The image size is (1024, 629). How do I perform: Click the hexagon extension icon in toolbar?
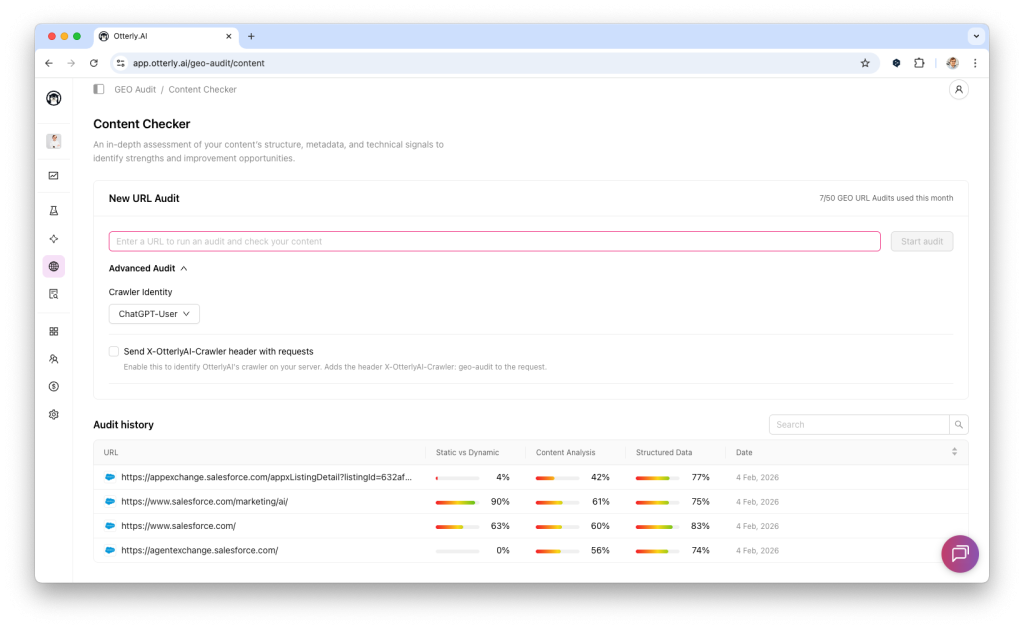point(896,63)
